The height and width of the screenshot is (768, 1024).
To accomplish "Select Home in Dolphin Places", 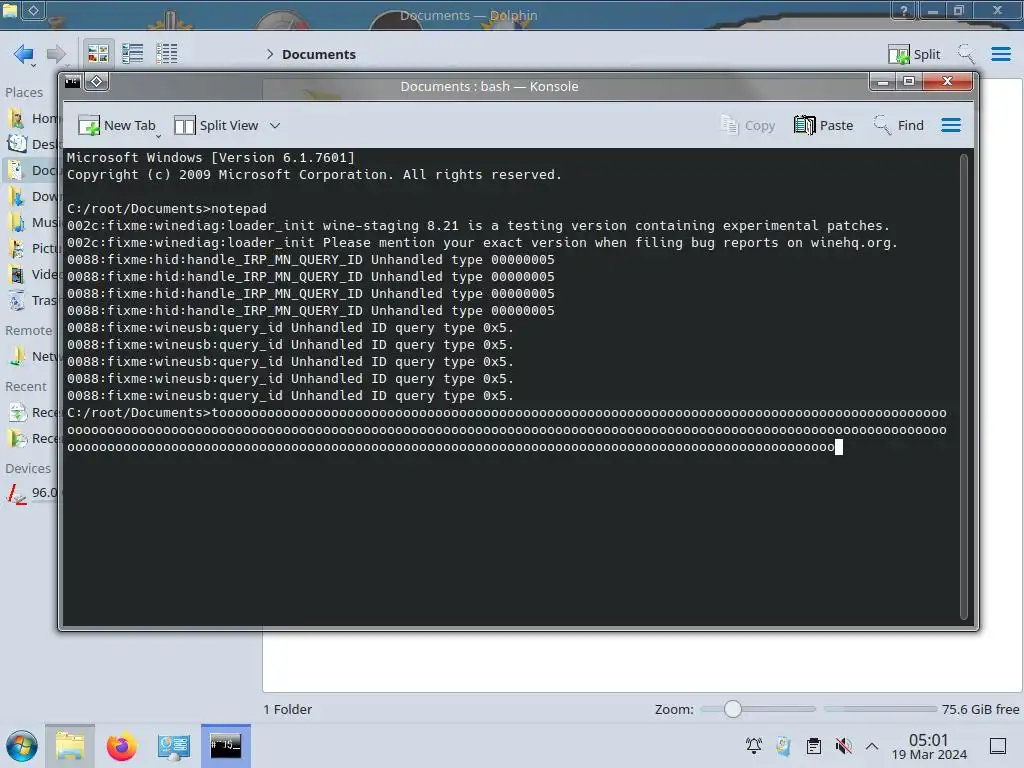I will (x=33, y=118).
